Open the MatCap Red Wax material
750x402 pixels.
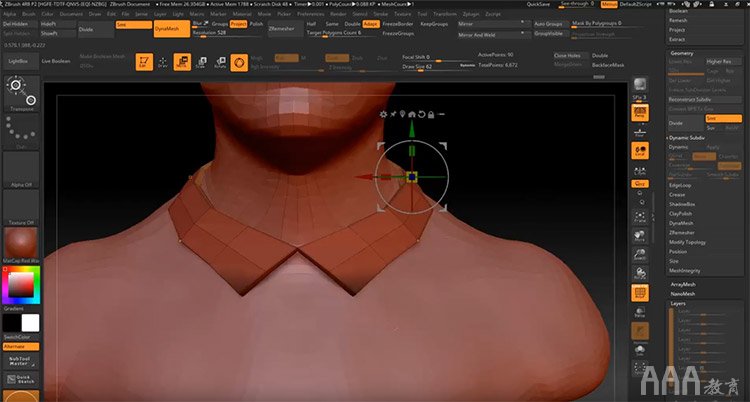tap(21, 246)
